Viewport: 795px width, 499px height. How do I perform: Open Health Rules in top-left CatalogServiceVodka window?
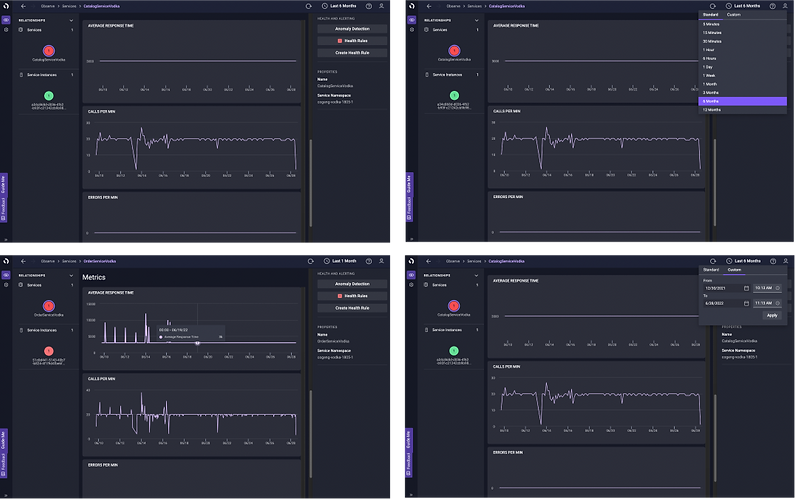352,41
